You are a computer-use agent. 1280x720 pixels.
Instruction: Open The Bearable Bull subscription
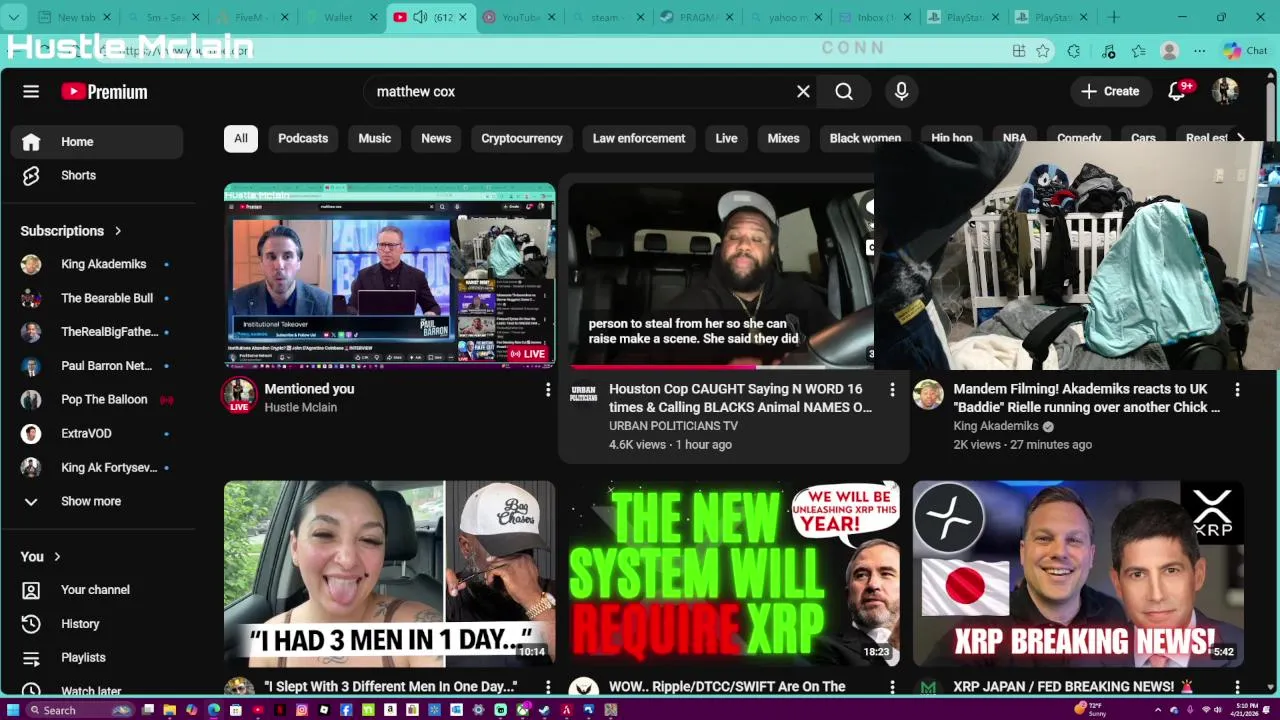point(97,298)
